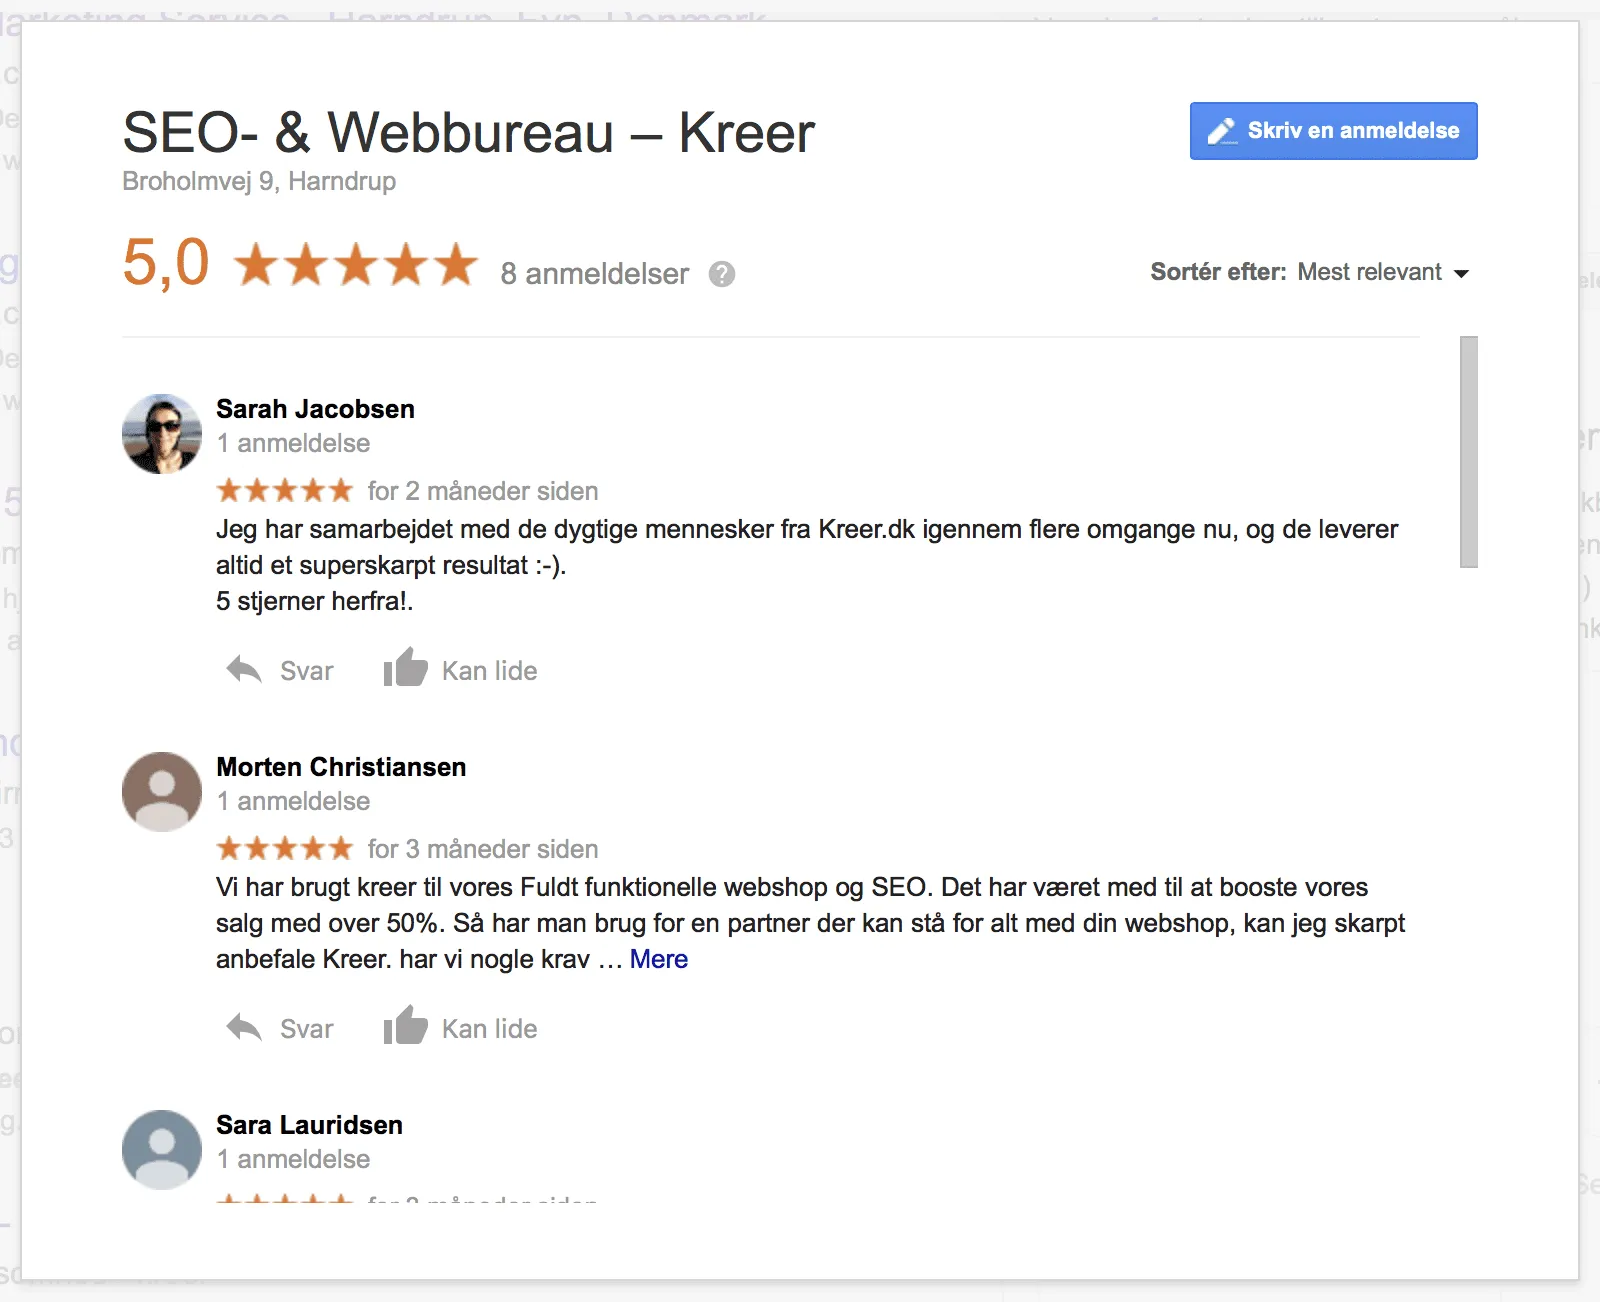Open the help icon next to 8 anmeldelser
Screen dimensions: 1600x1302
point(723,273)
